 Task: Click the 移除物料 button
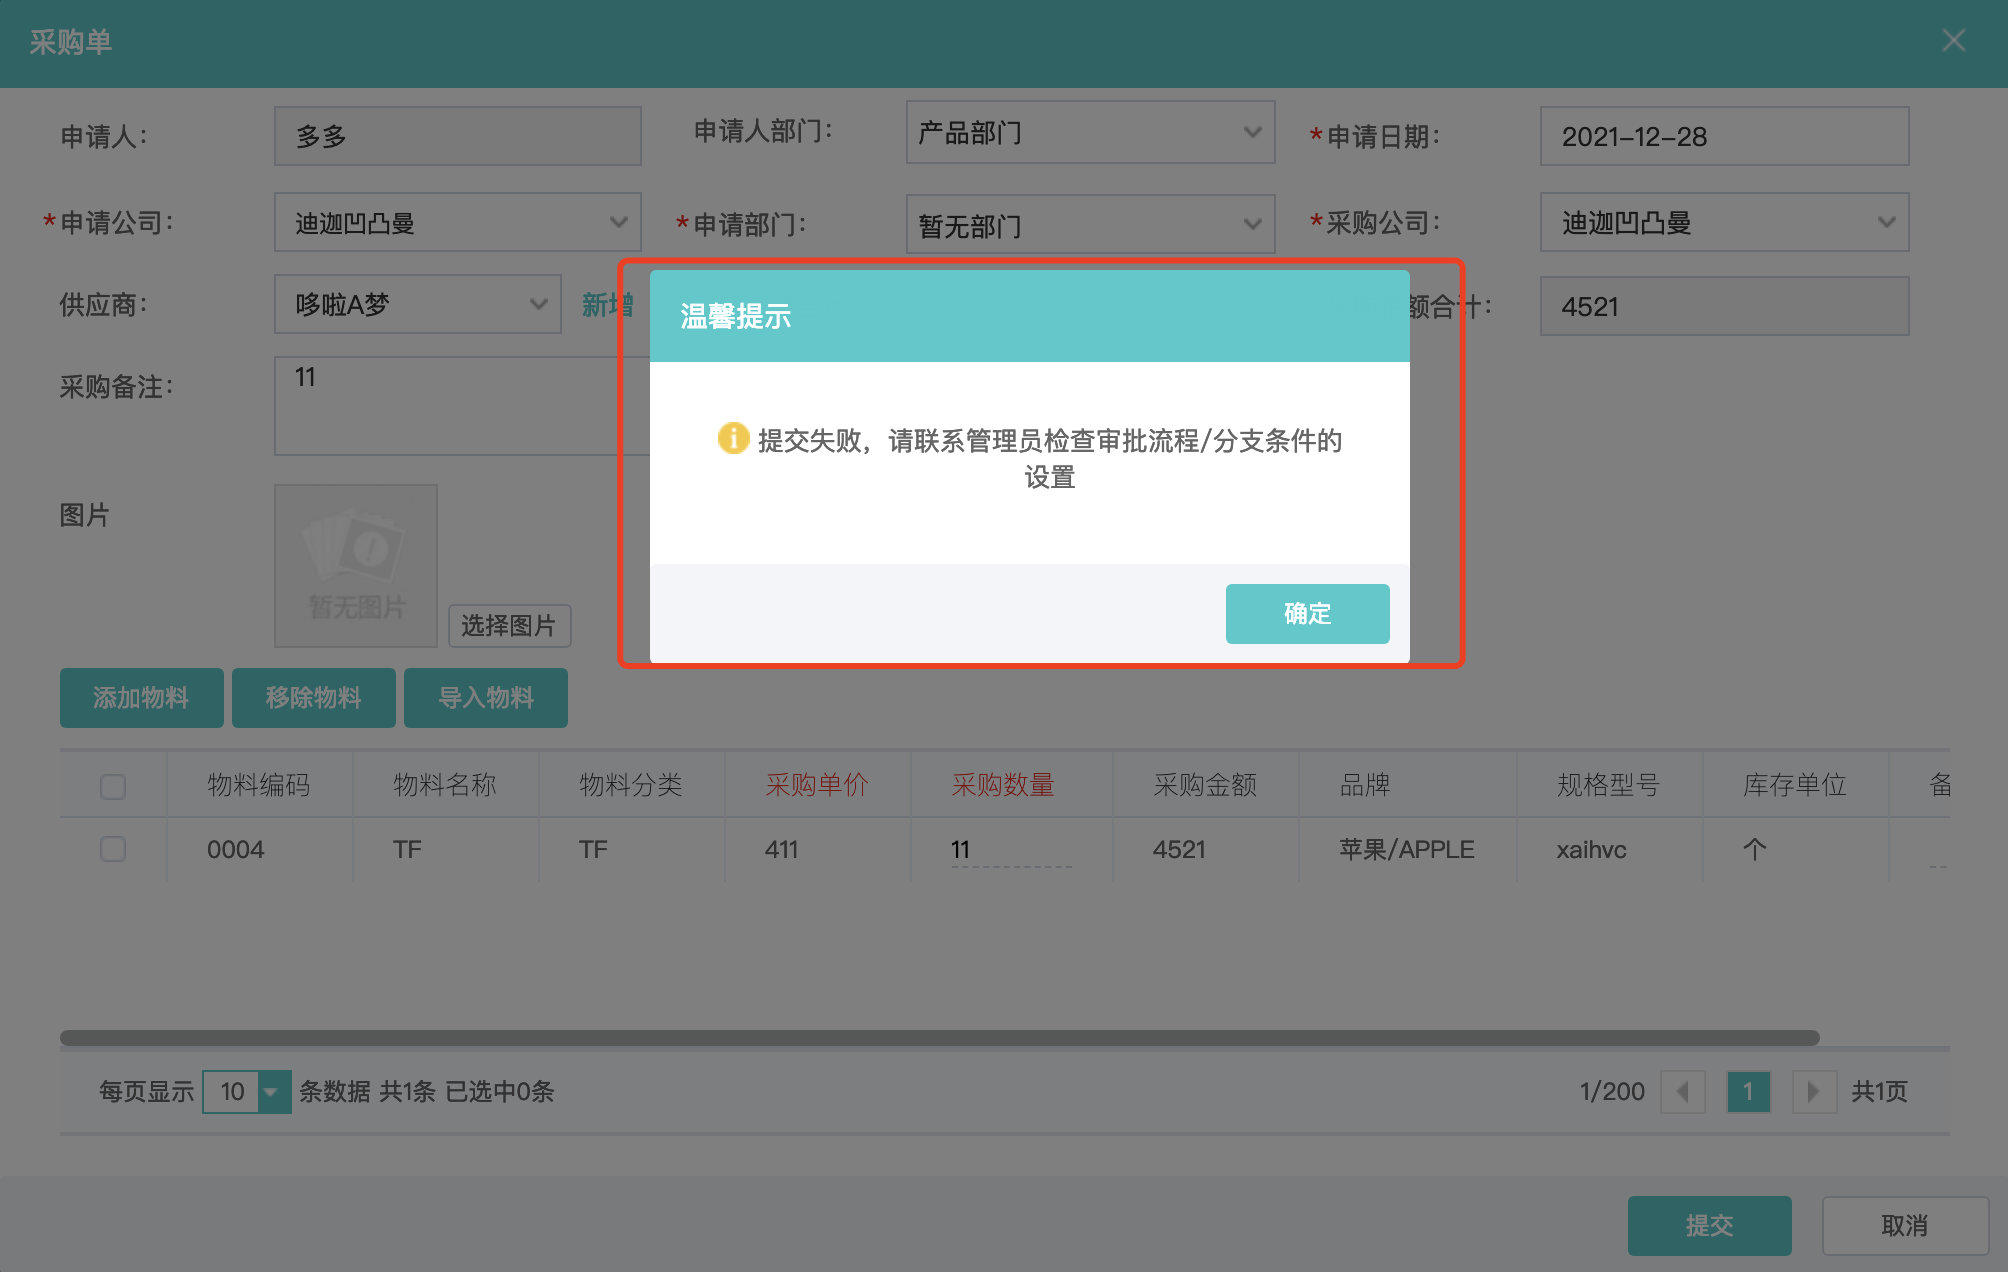tap(313, 697)
